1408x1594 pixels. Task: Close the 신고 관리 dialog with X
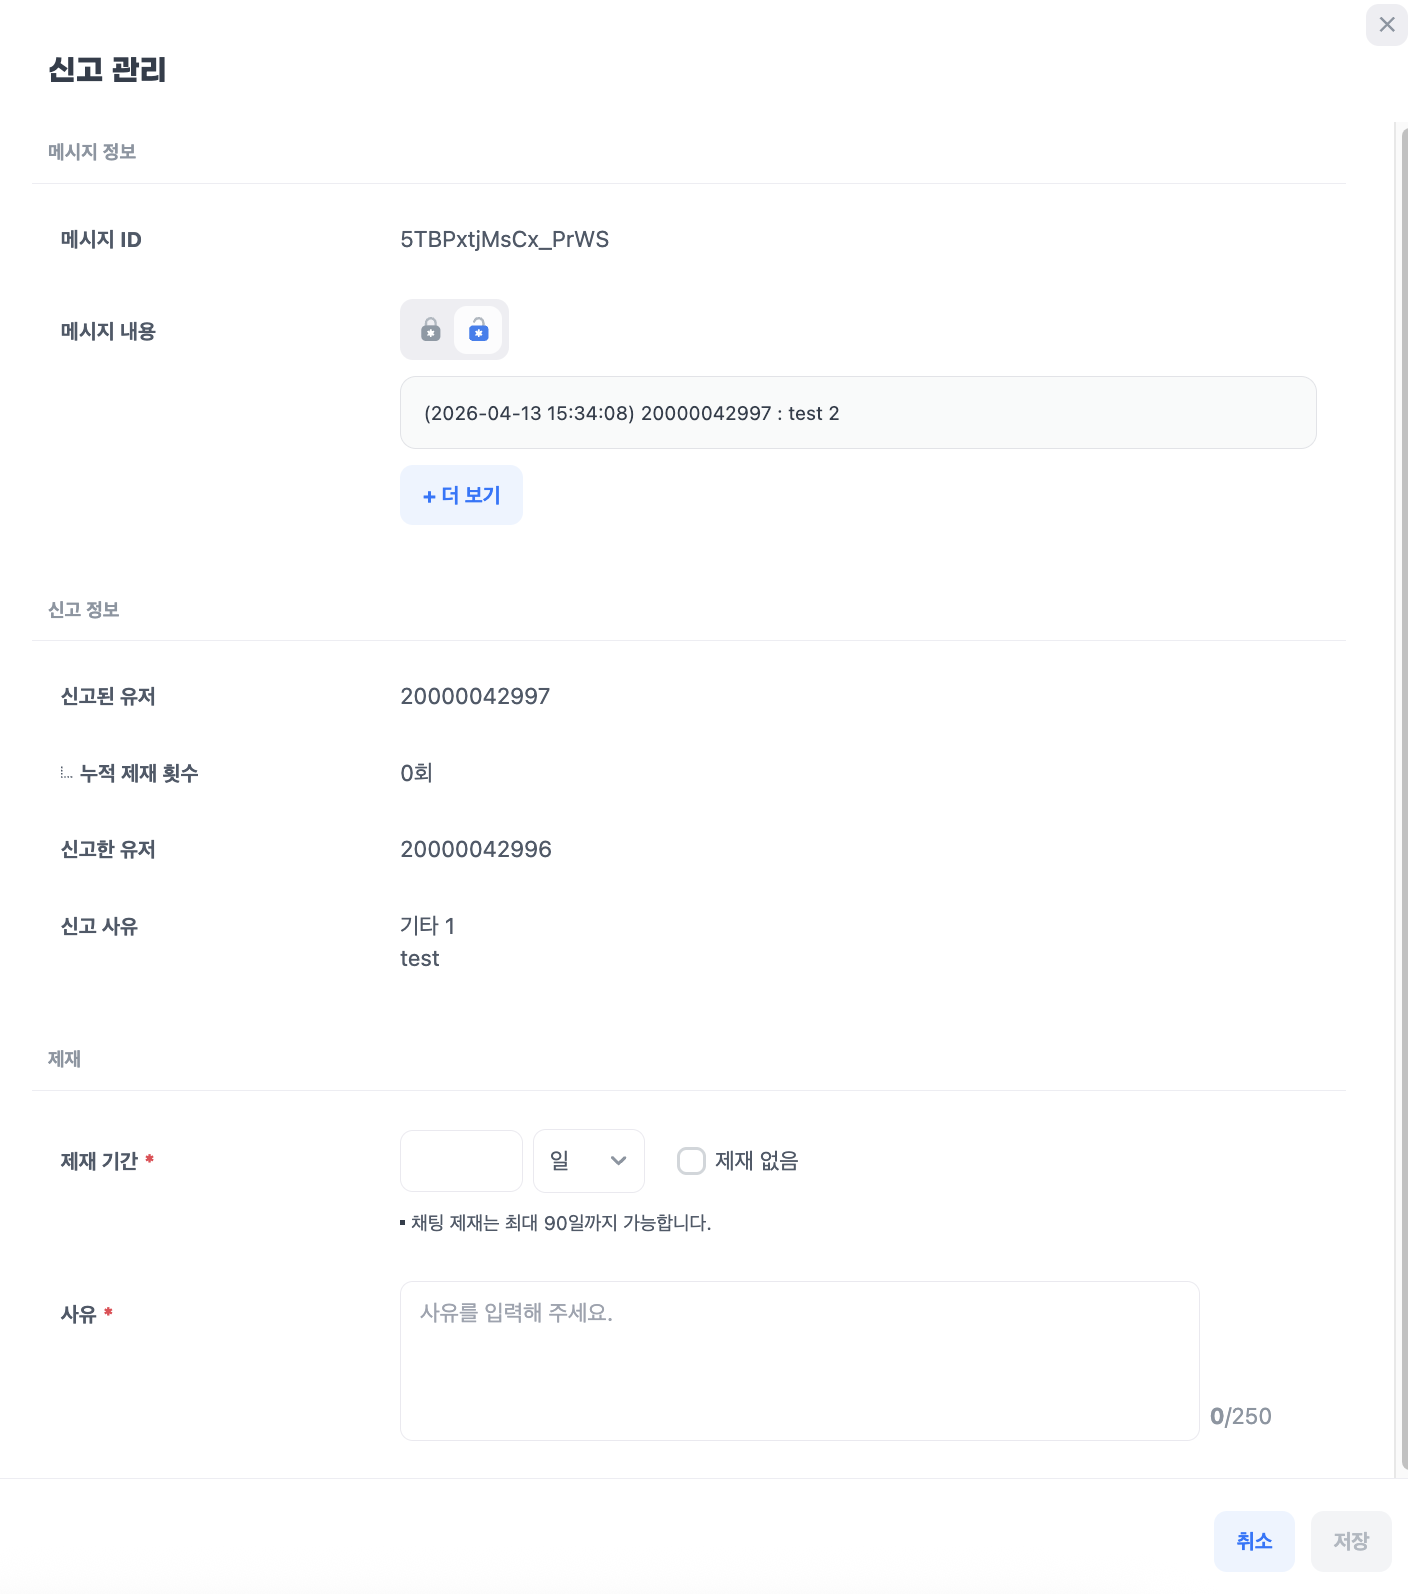click(1386, 25)
